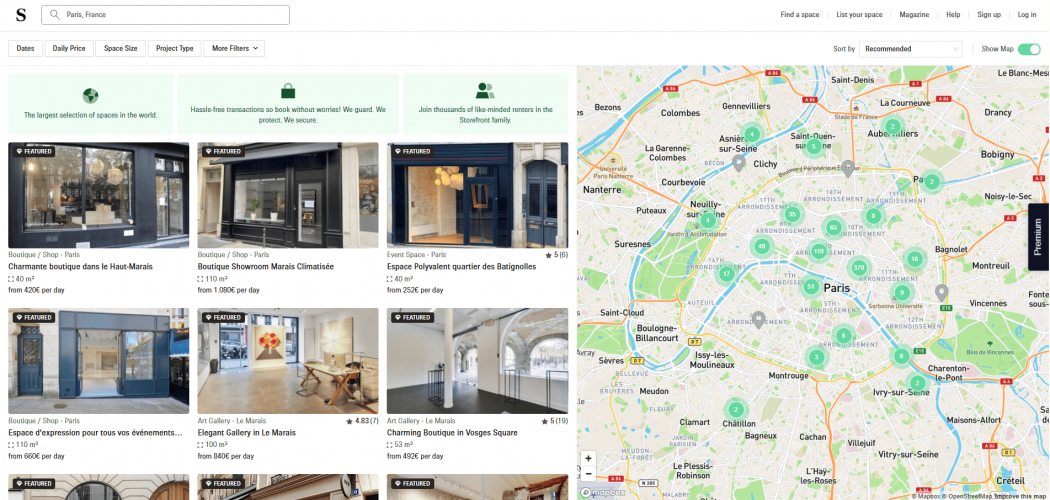Click the grey pin near Clichy

pyautogui.click(x=739, y=162)
